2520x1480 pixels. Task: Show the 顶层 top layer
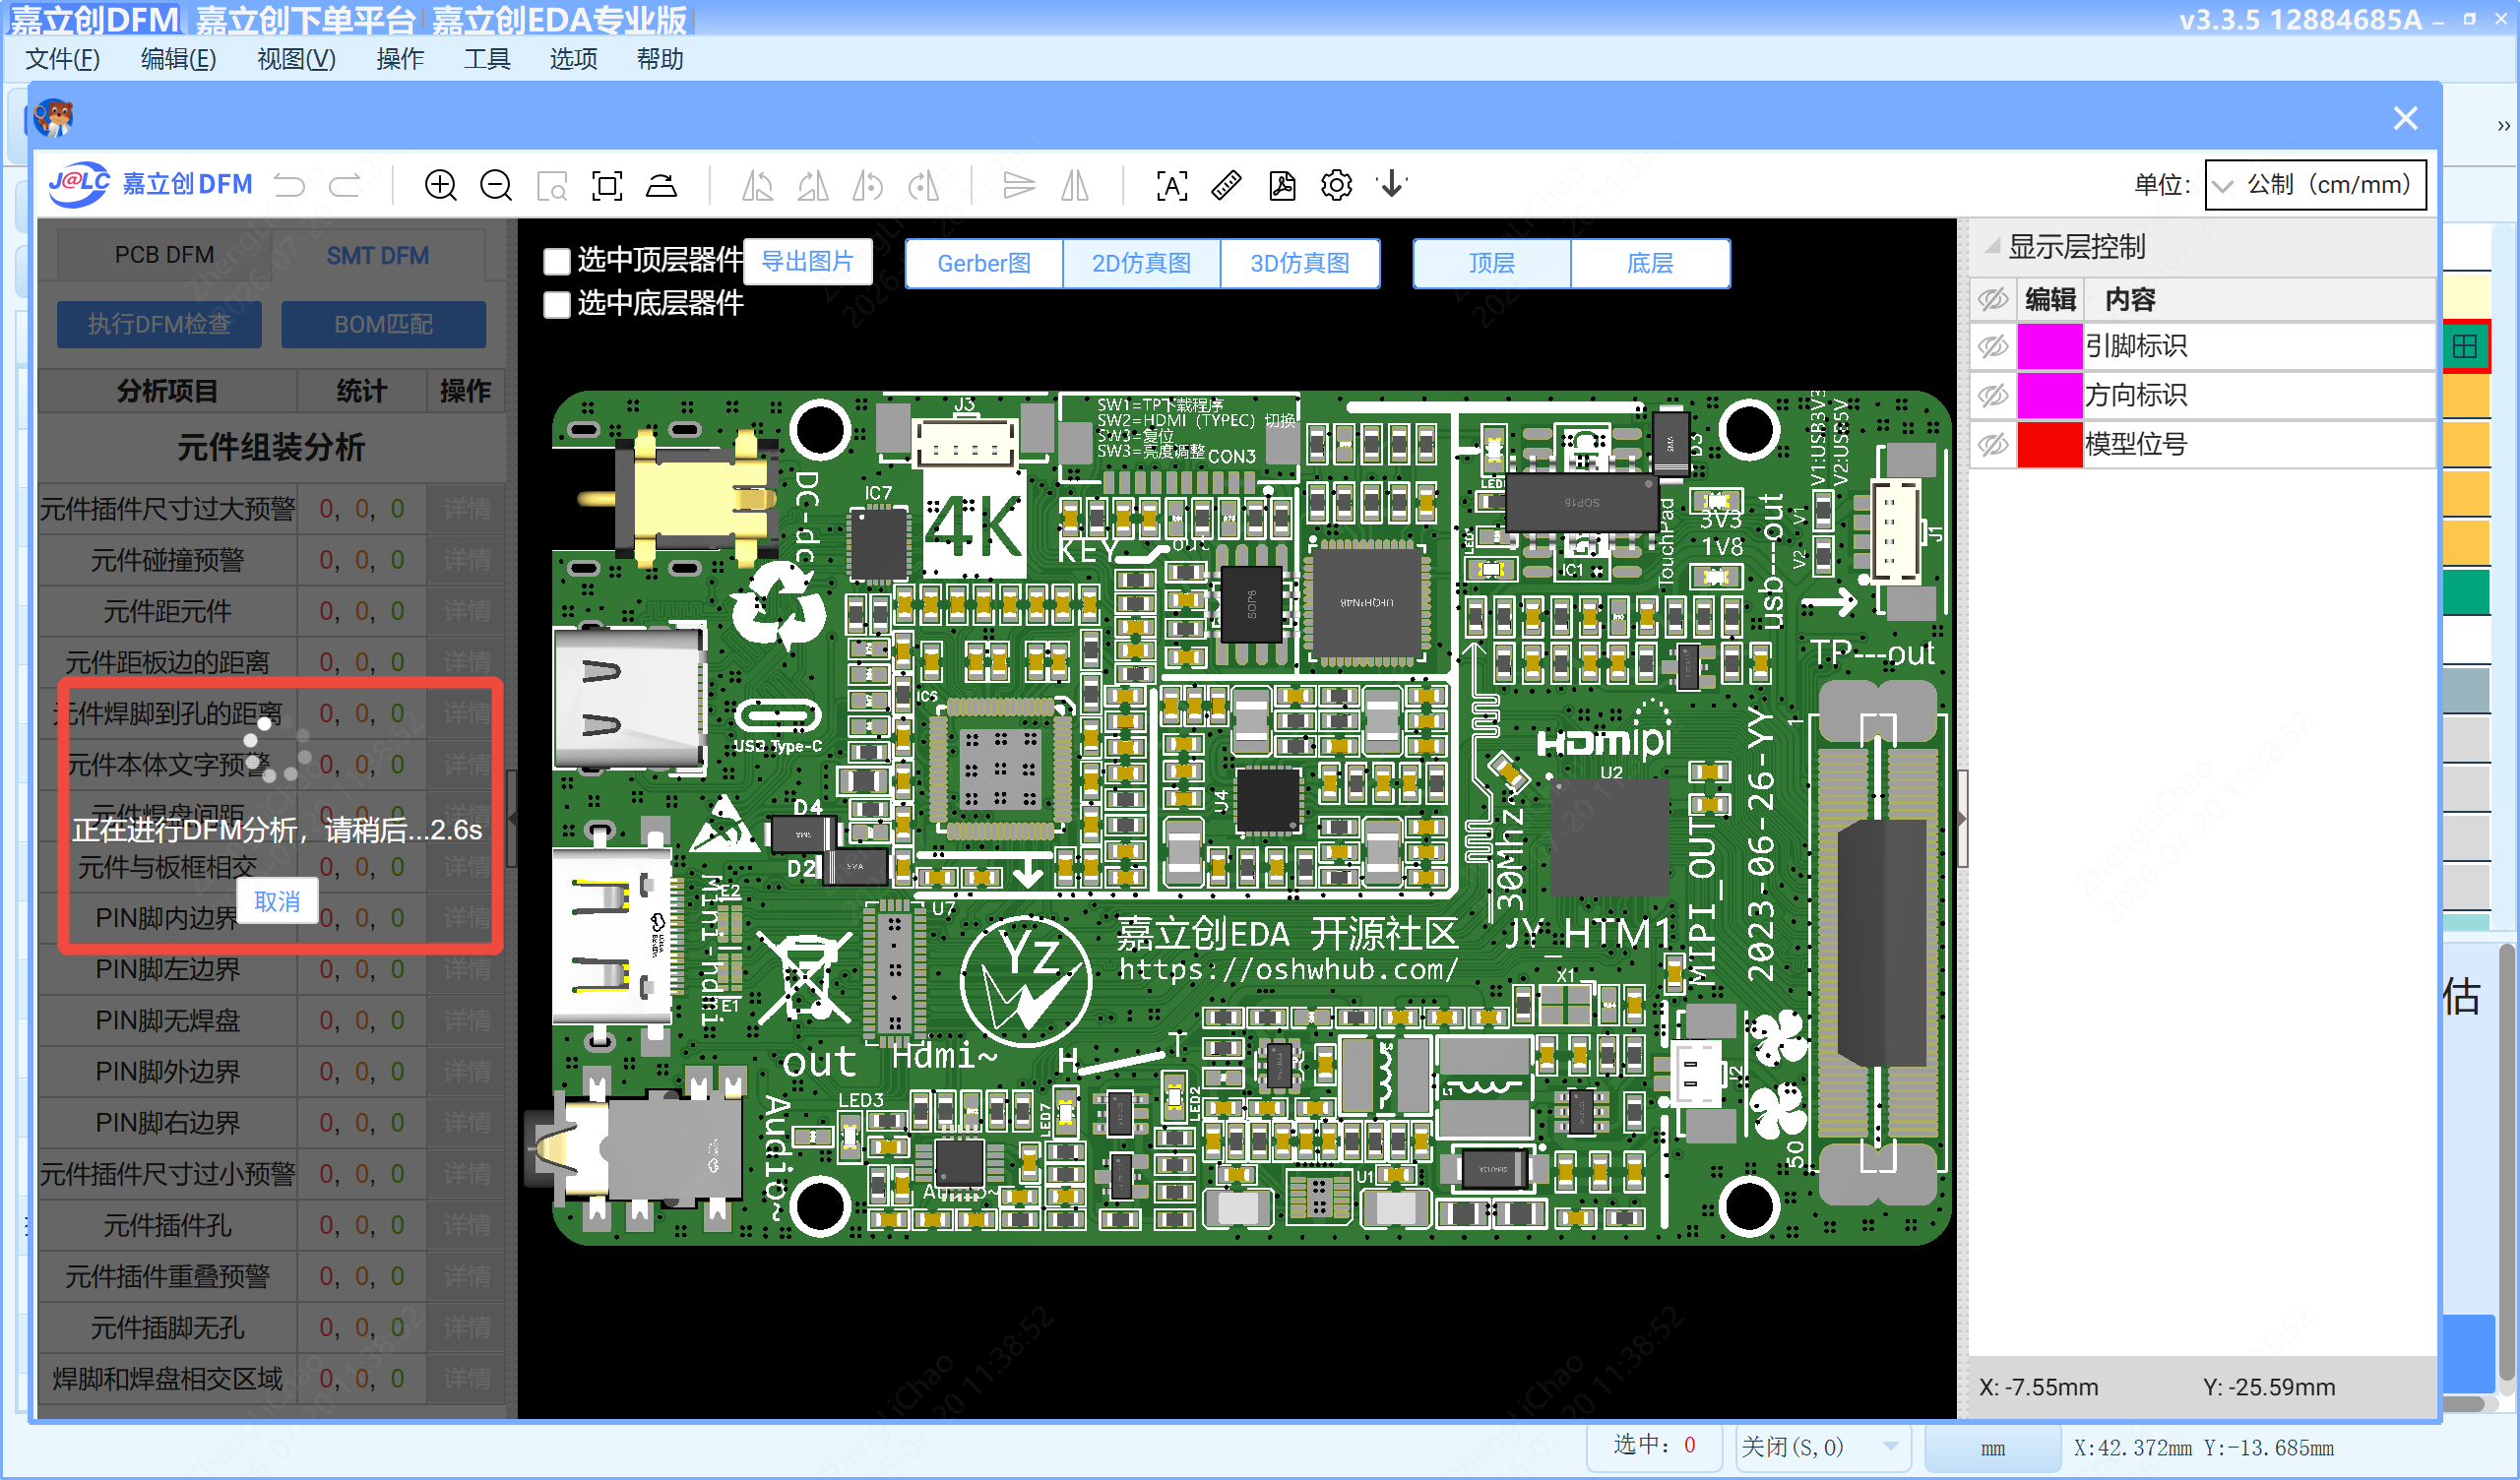click(x=1492, y=263)
